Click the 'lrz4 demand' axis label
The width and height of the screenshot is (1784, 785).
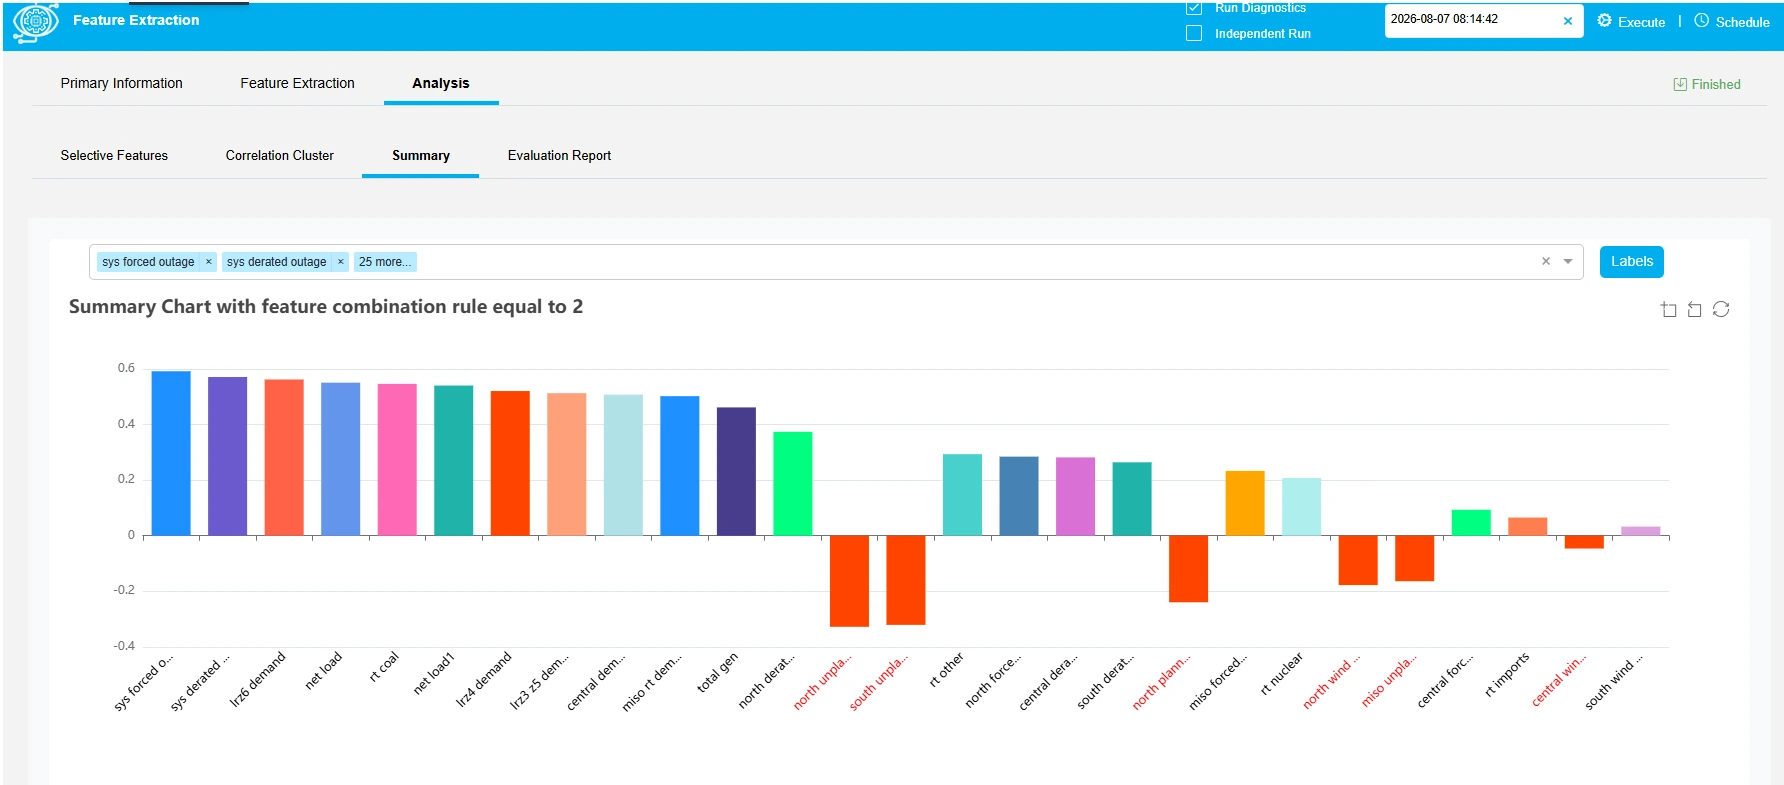tap(484, 679)
